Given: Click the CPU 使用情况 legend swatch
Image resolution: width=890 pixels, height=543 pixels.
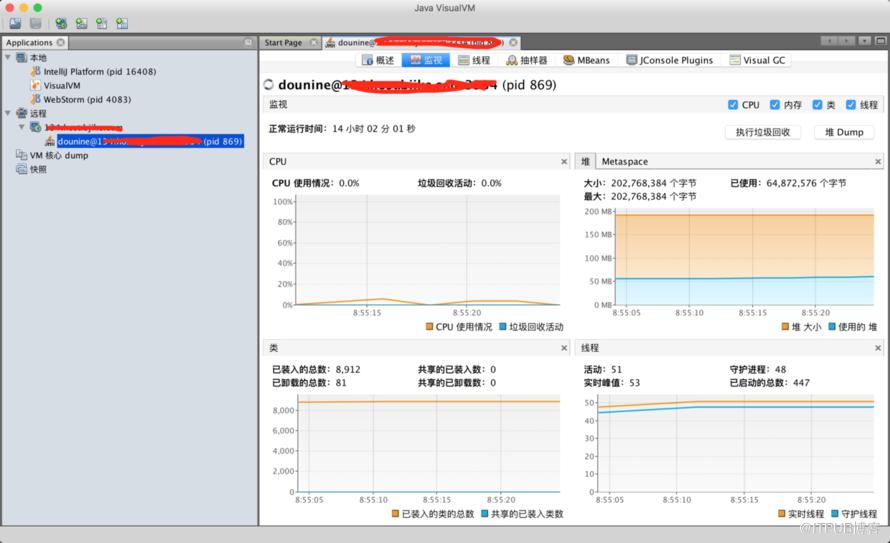Looking at the screenshot, I should click(x=430, y=327).
